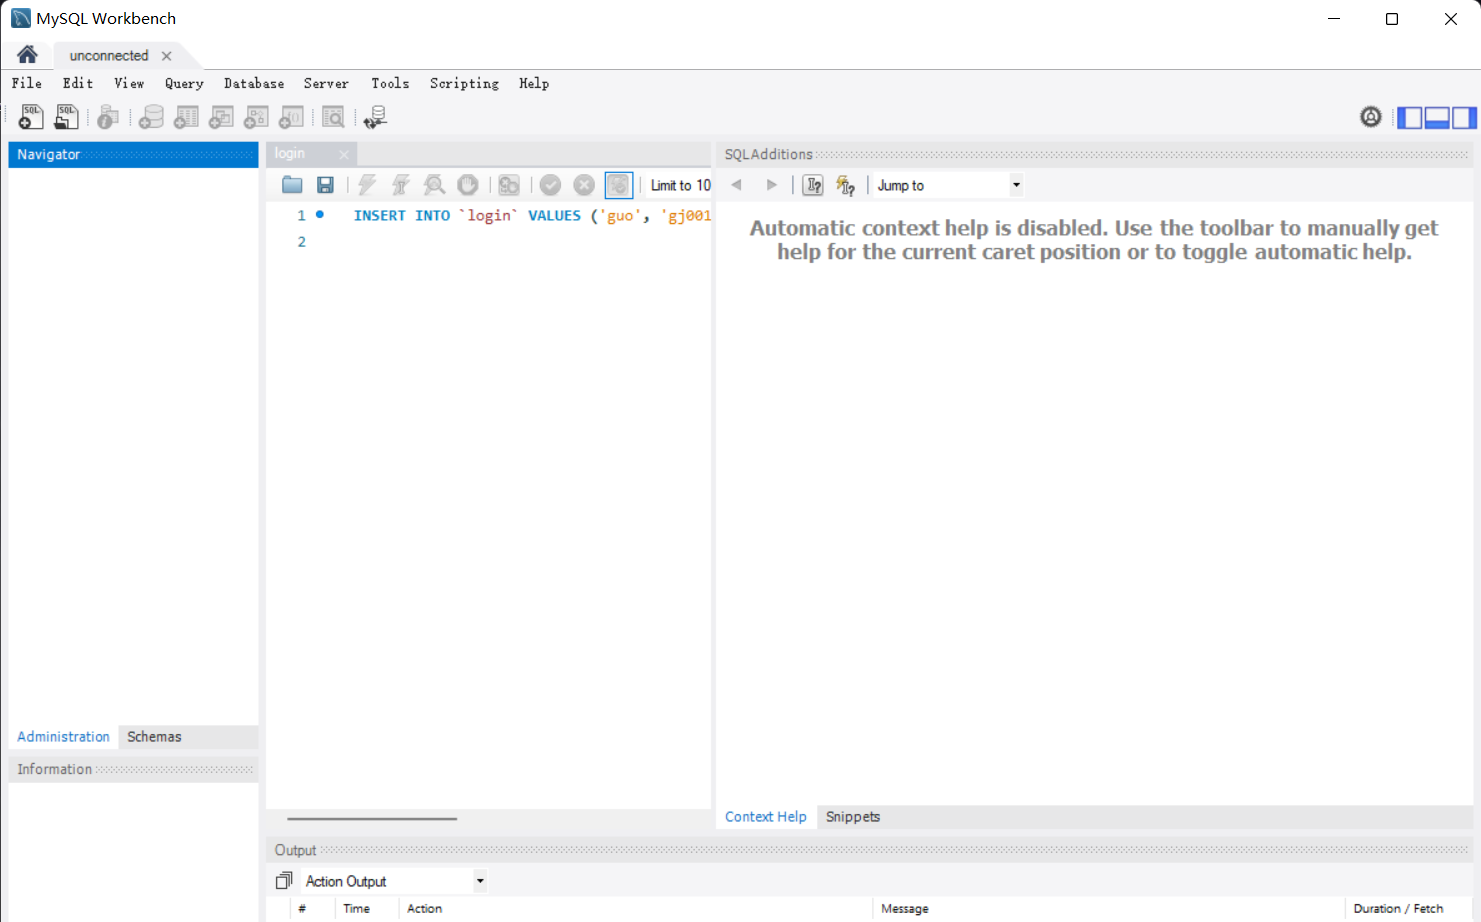Click the Duration / Fetch column header
Viewport: 1481px width, 922px height.
pos(1398,908)
